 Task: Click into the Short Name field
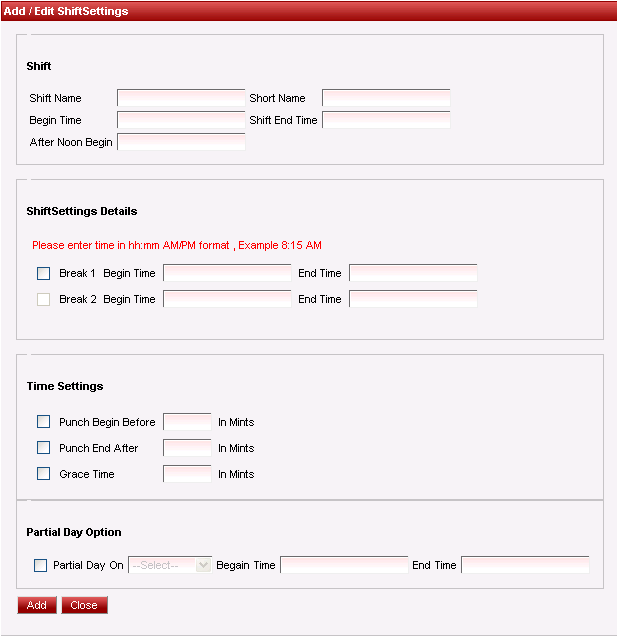point(386,98)
